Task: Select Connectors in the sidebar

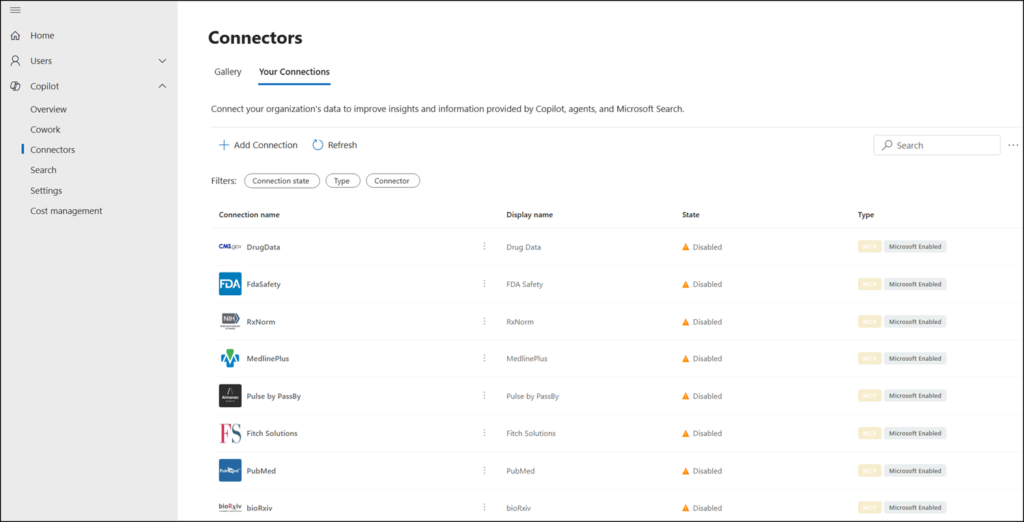Action: point(52,150)
